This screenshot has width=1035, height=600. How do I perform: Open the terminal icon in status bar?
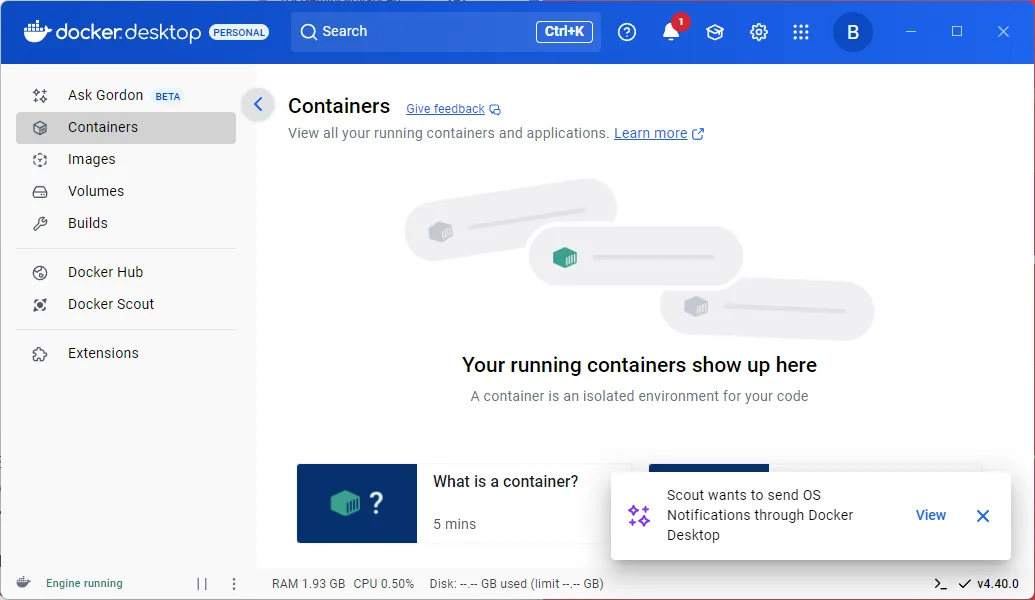click(941, 583)
